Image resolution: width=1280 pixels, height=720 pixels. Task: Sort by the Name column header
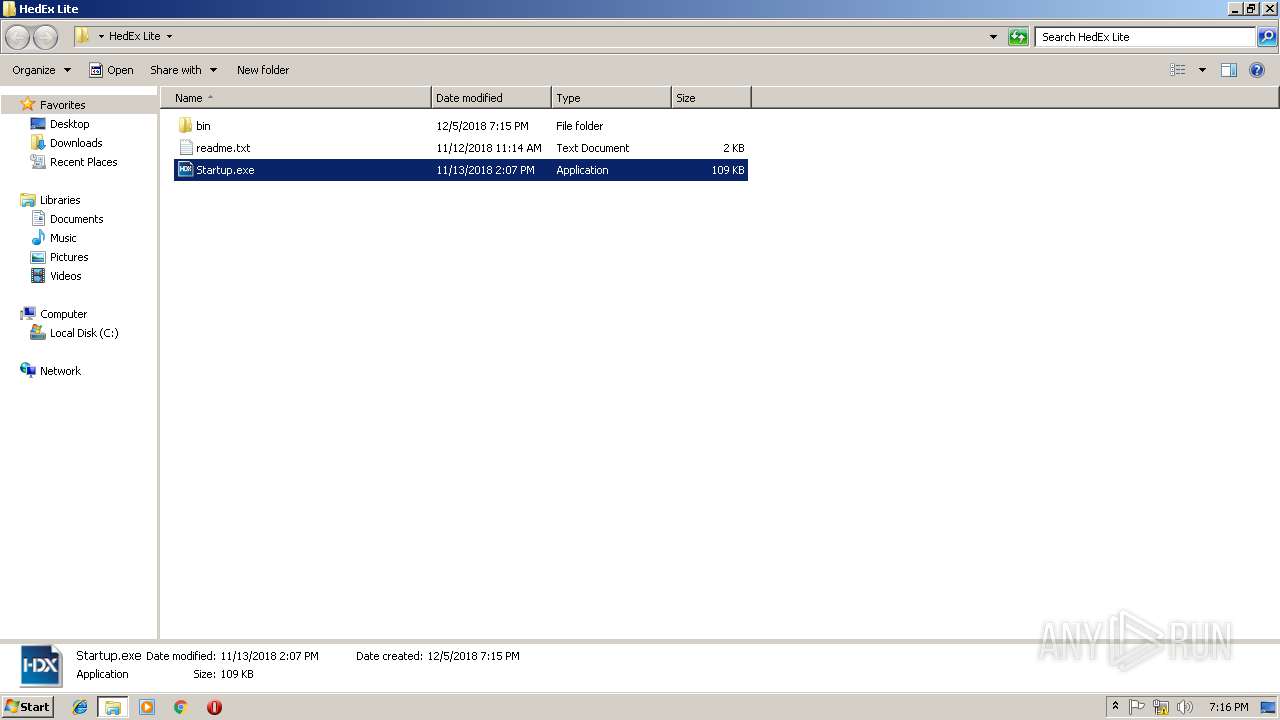296,98
